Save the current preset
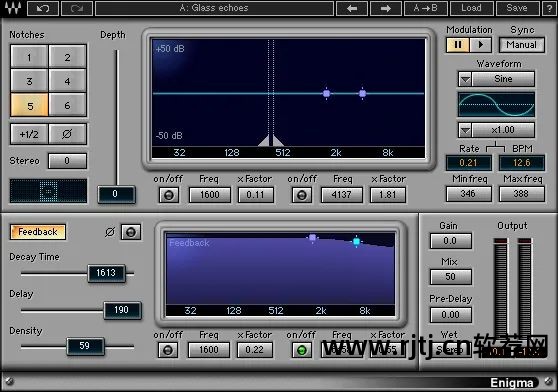This screenshot has height=392, width=558. coord(517,8)
